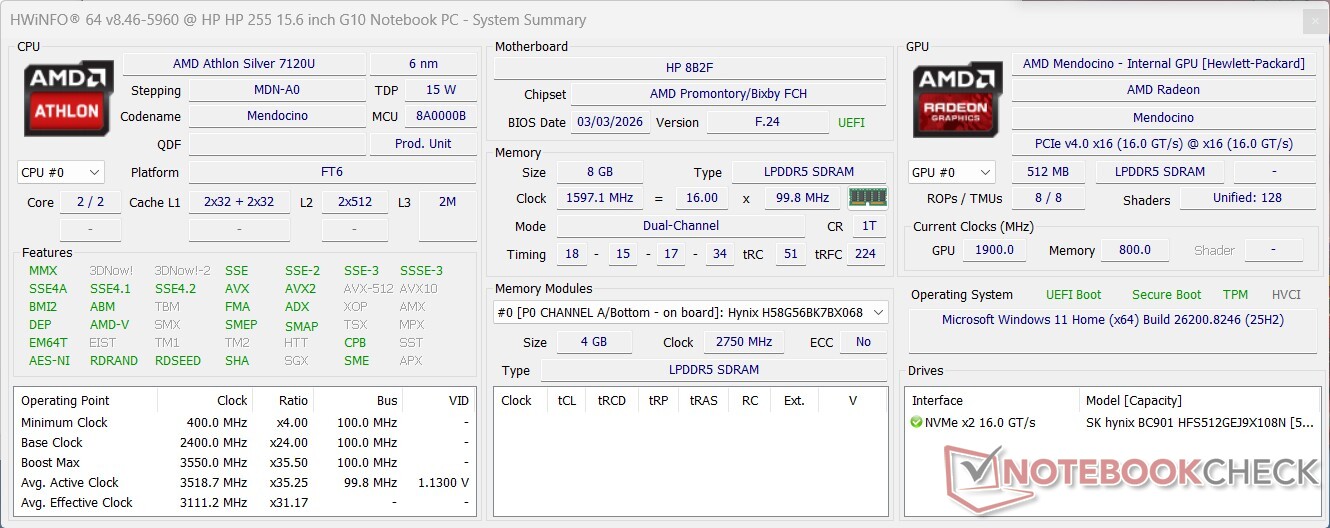Click the Avg. Active Clock row
The width and height of the screenshot is (1330, 528).
[x=244, y=483]
